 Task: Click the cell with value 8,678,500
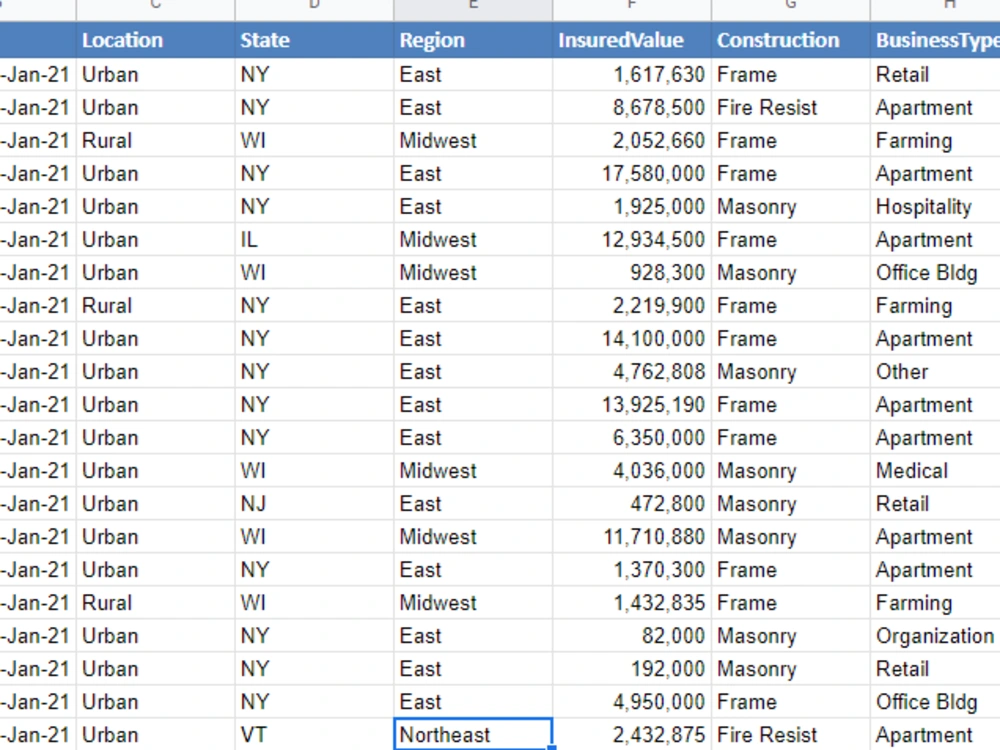(x=631, y=108)
